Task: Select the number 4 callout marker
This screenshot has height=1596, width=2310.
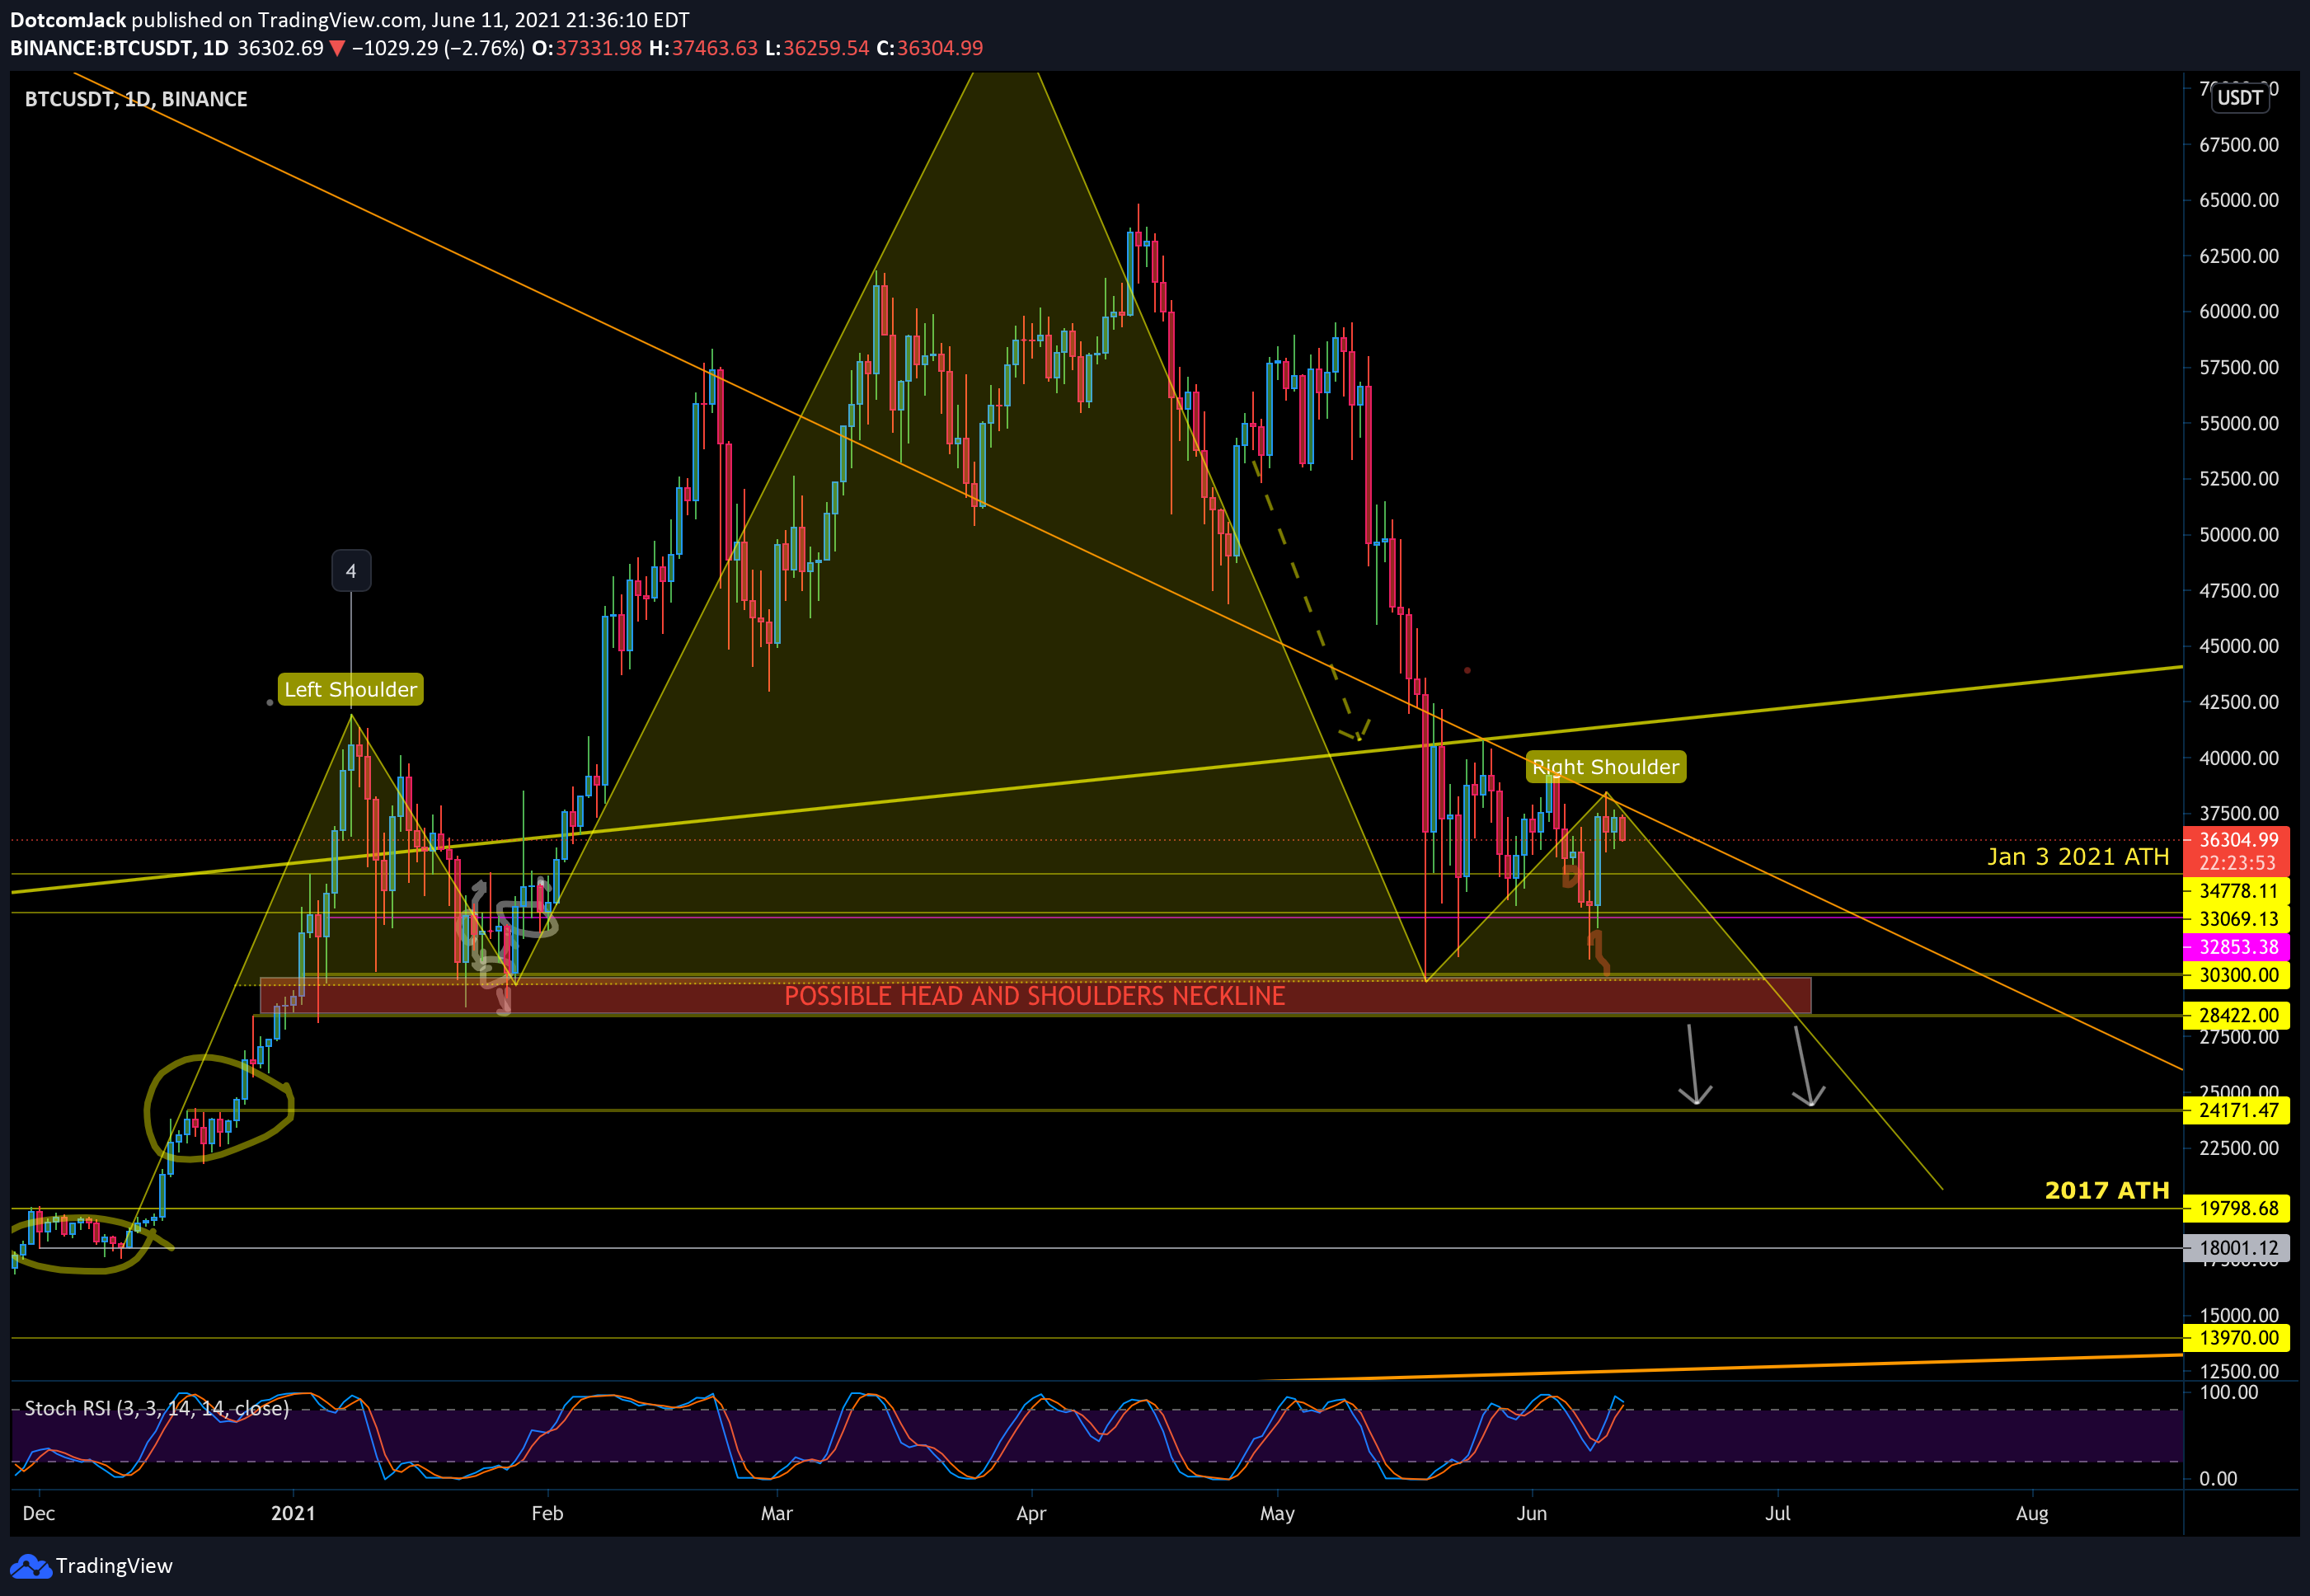Action: coord(351,571)
